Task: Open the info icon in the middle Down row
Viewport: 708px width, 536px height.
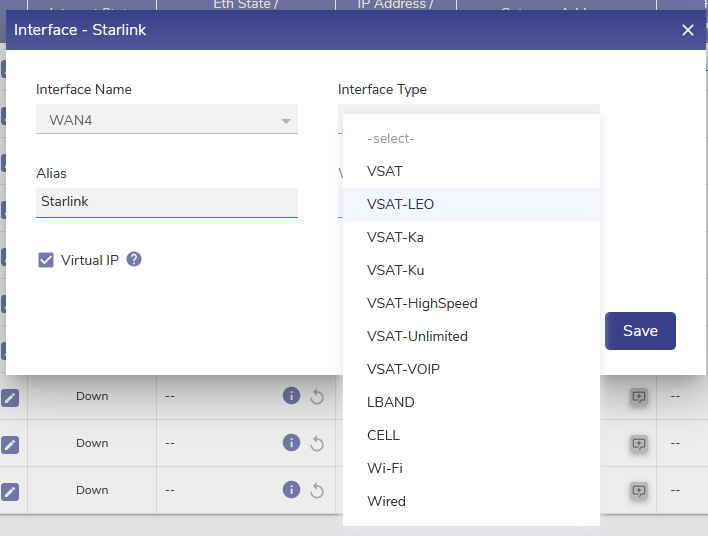Action: (x=291, y=442)
